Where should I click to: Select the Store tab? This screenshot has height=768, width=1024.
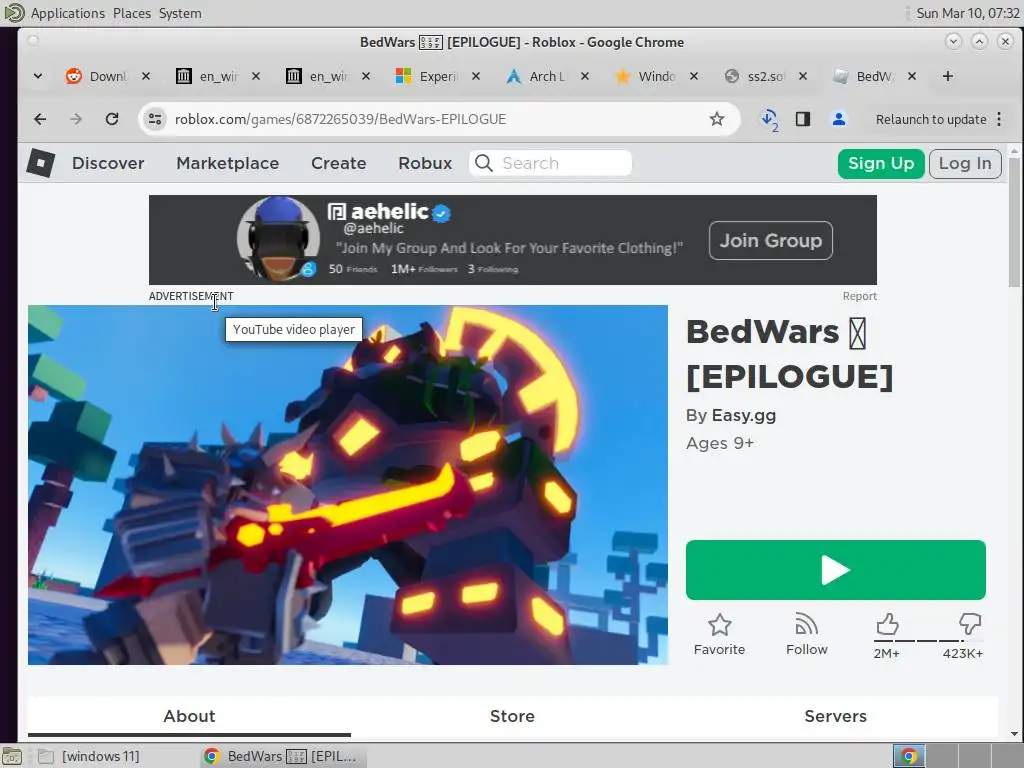[512, 716]
